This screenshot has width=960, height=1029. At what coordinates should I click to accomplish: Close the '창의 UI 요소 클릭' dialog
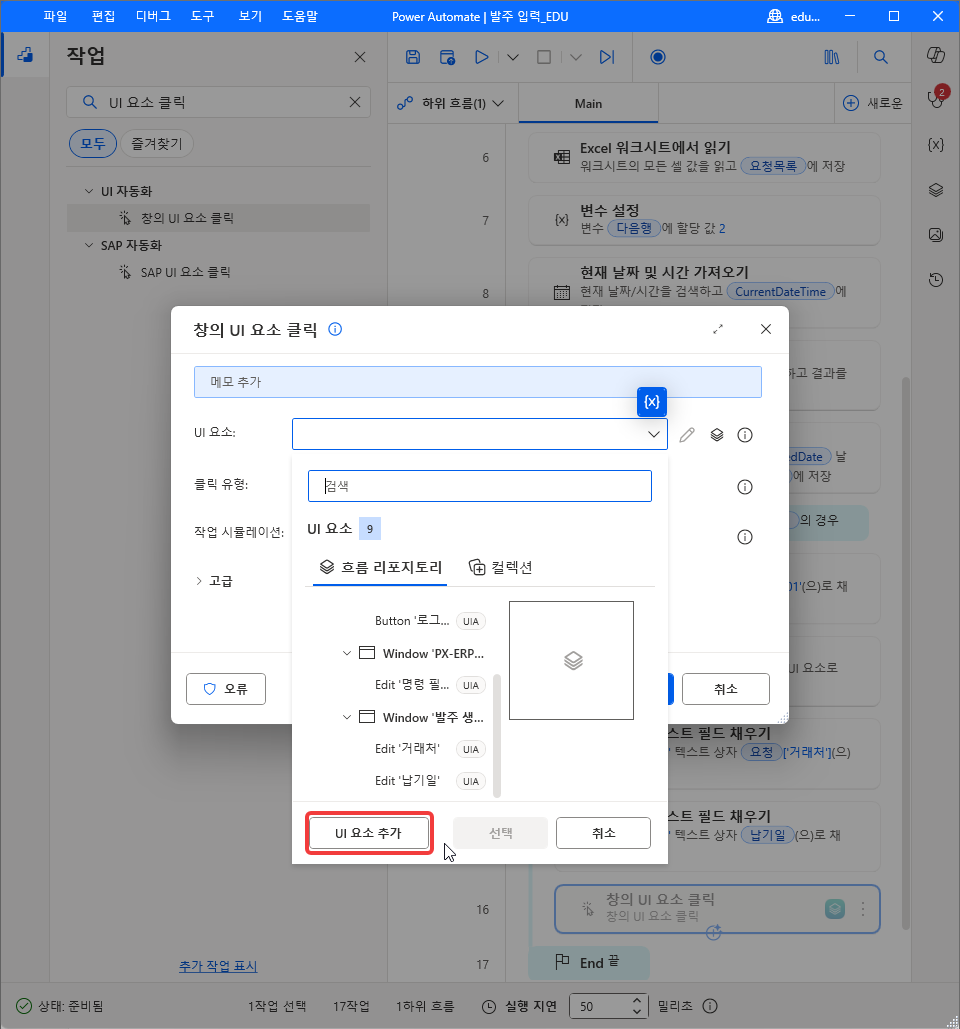766,329
